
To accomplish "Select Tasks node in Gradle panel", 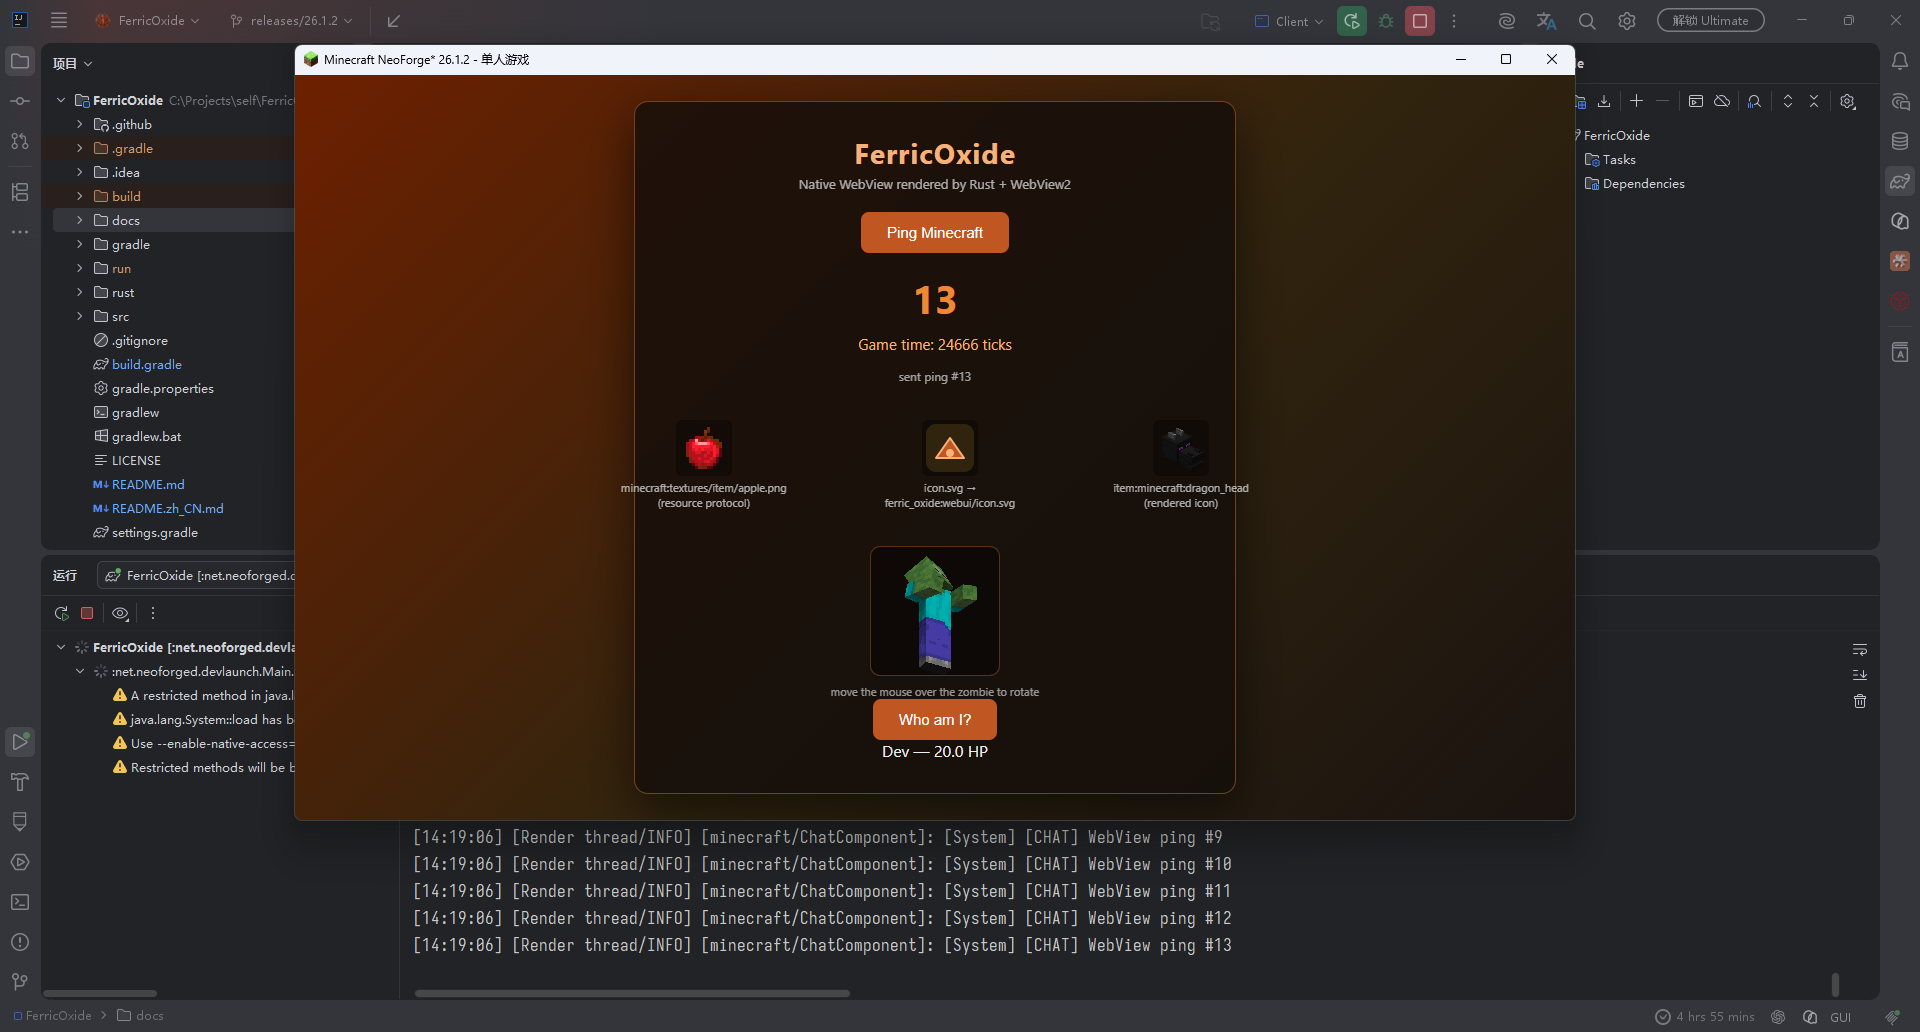I will pyautogui.click(x=1619, y=159).
